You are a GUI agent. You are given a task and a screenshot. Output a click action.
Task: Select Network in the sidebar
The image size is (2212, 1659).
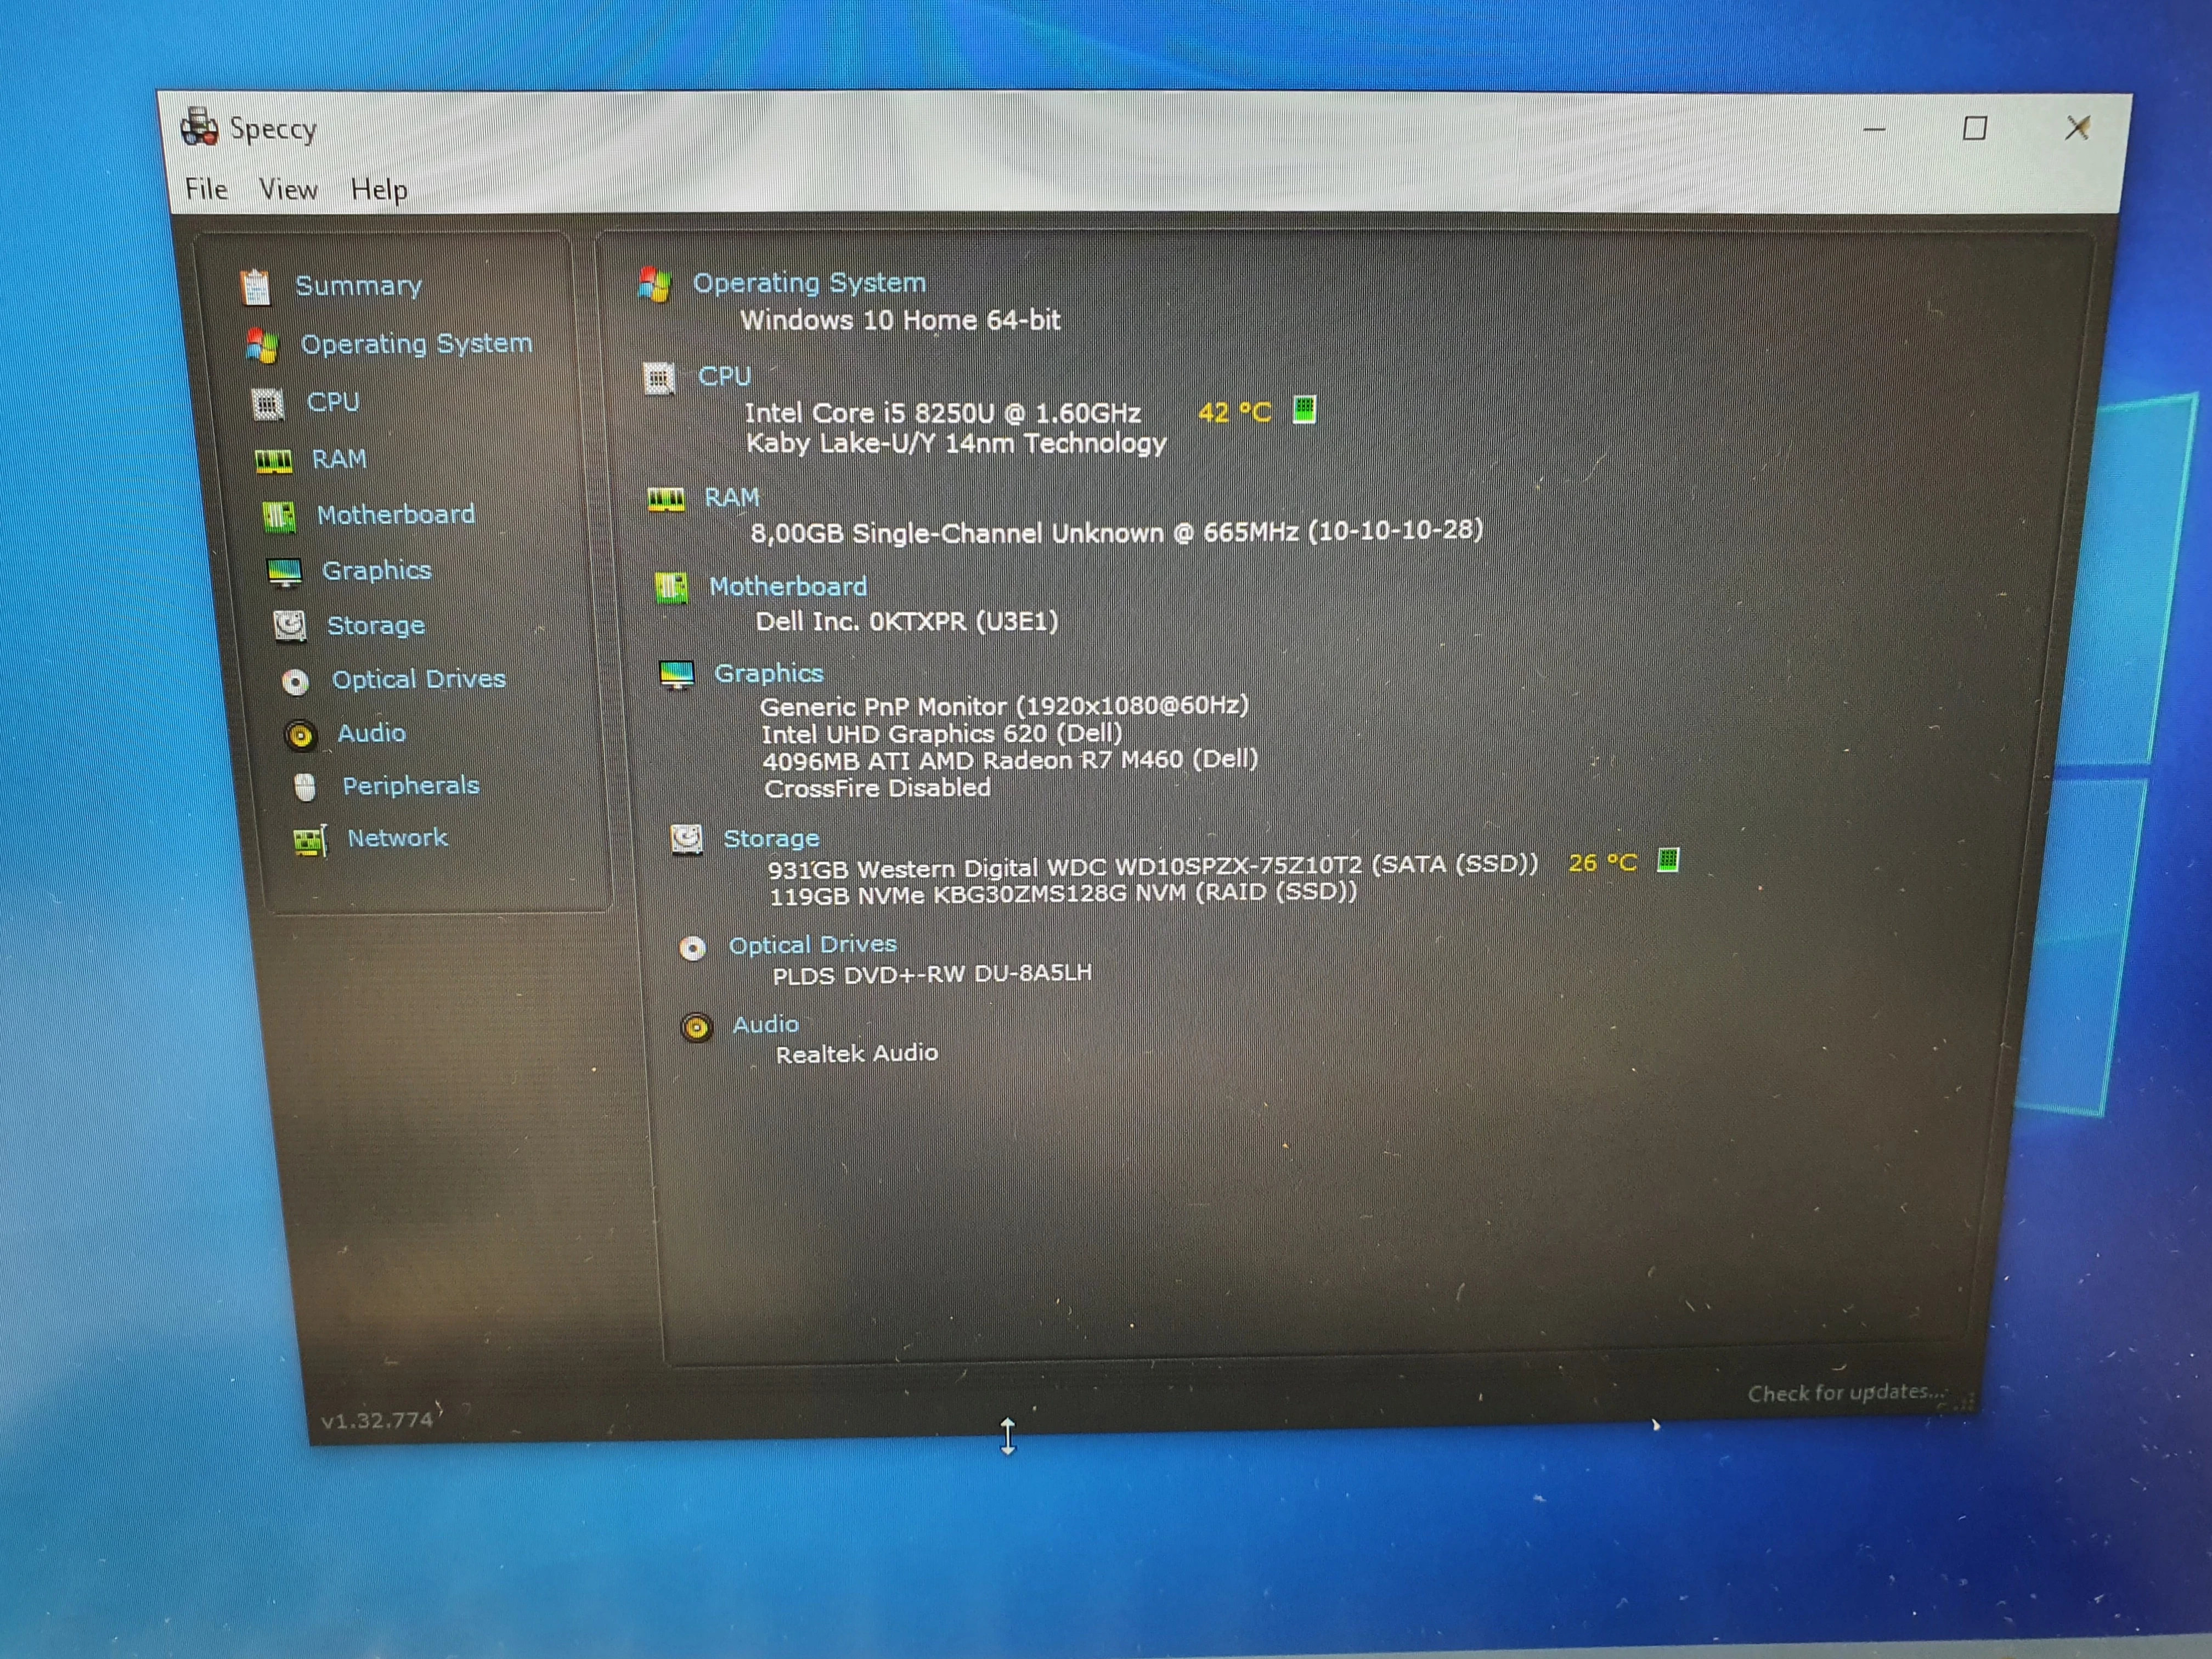click(x=397, y=838)
